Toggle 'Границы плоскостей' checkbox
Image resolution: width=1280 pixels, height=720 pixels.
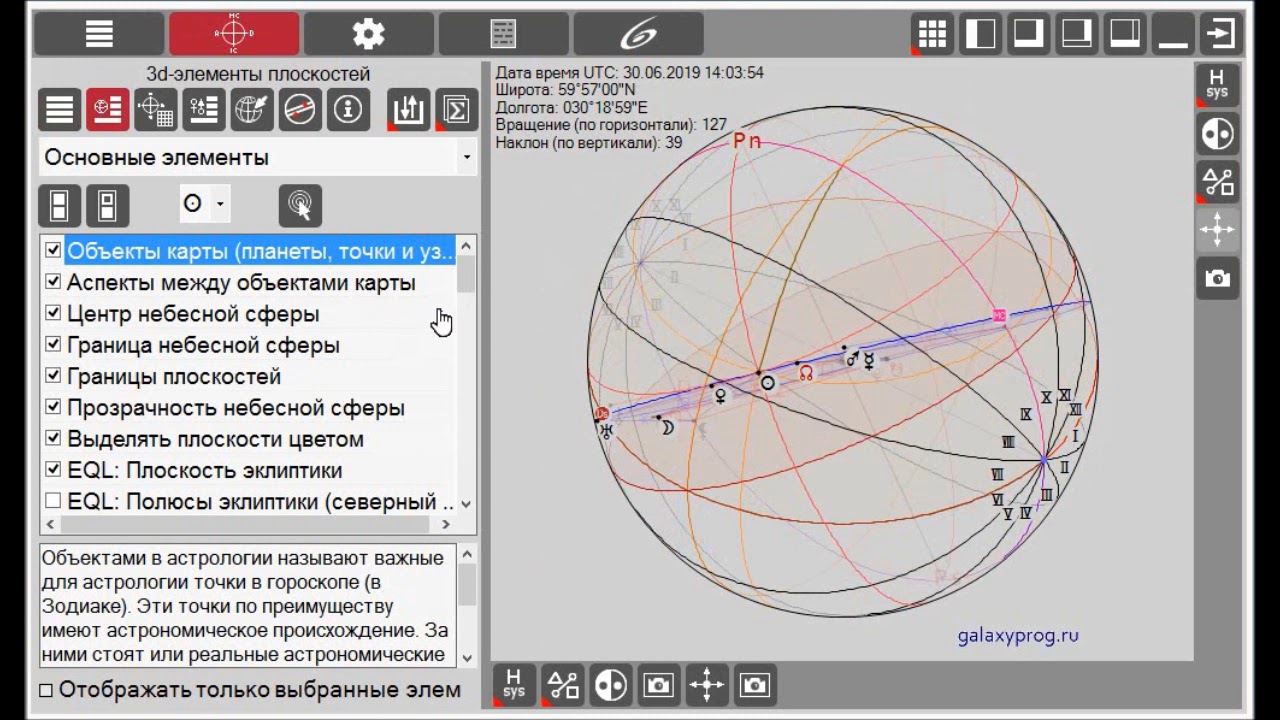click(53, 376)
